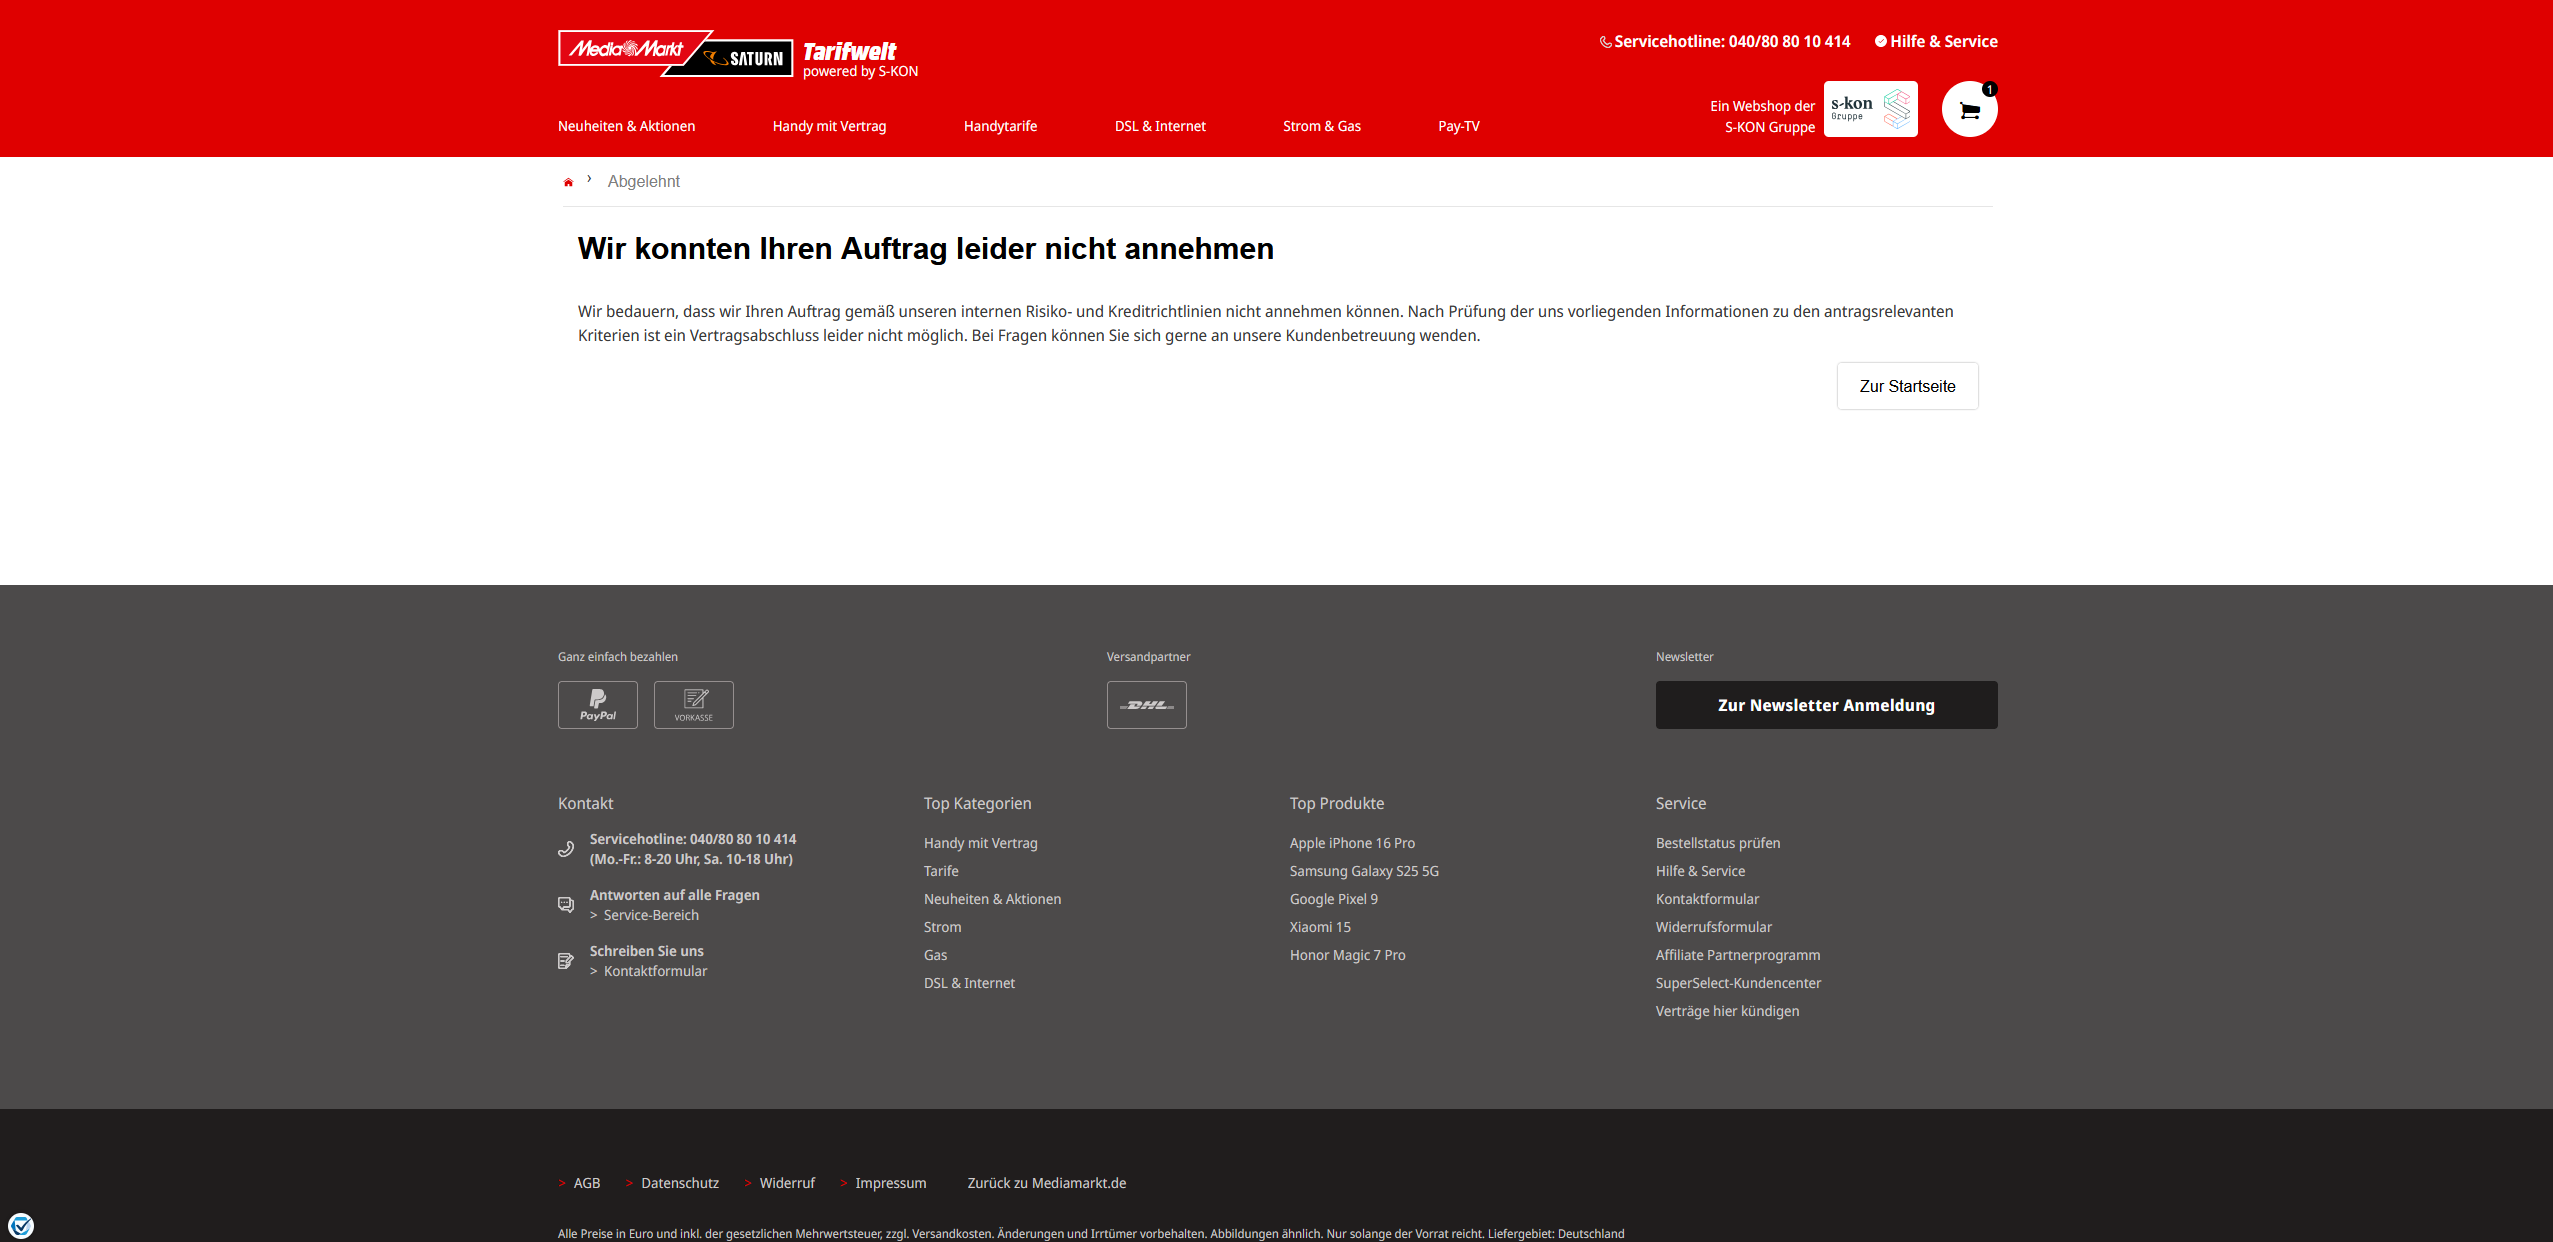Select the Vorkasse payment icon
This screenshot has width=2553, height=1242.
point(693,705)
